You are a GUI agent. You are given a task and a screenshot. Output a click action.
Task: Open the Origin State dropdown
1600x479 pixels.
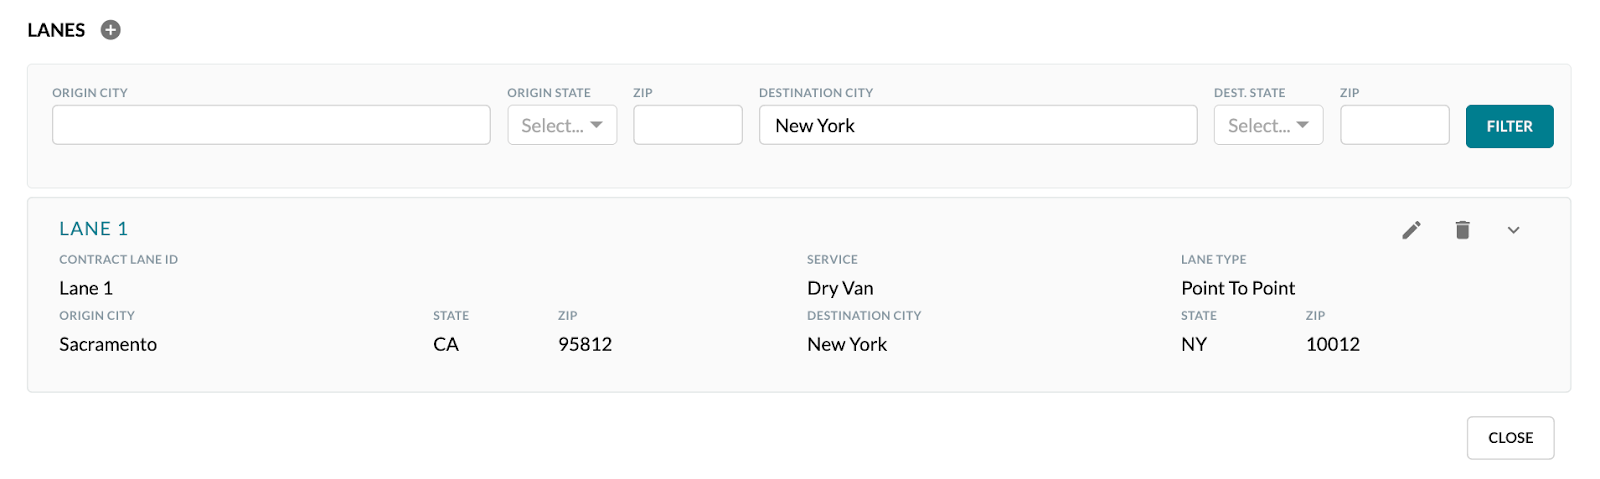(562, 125)
